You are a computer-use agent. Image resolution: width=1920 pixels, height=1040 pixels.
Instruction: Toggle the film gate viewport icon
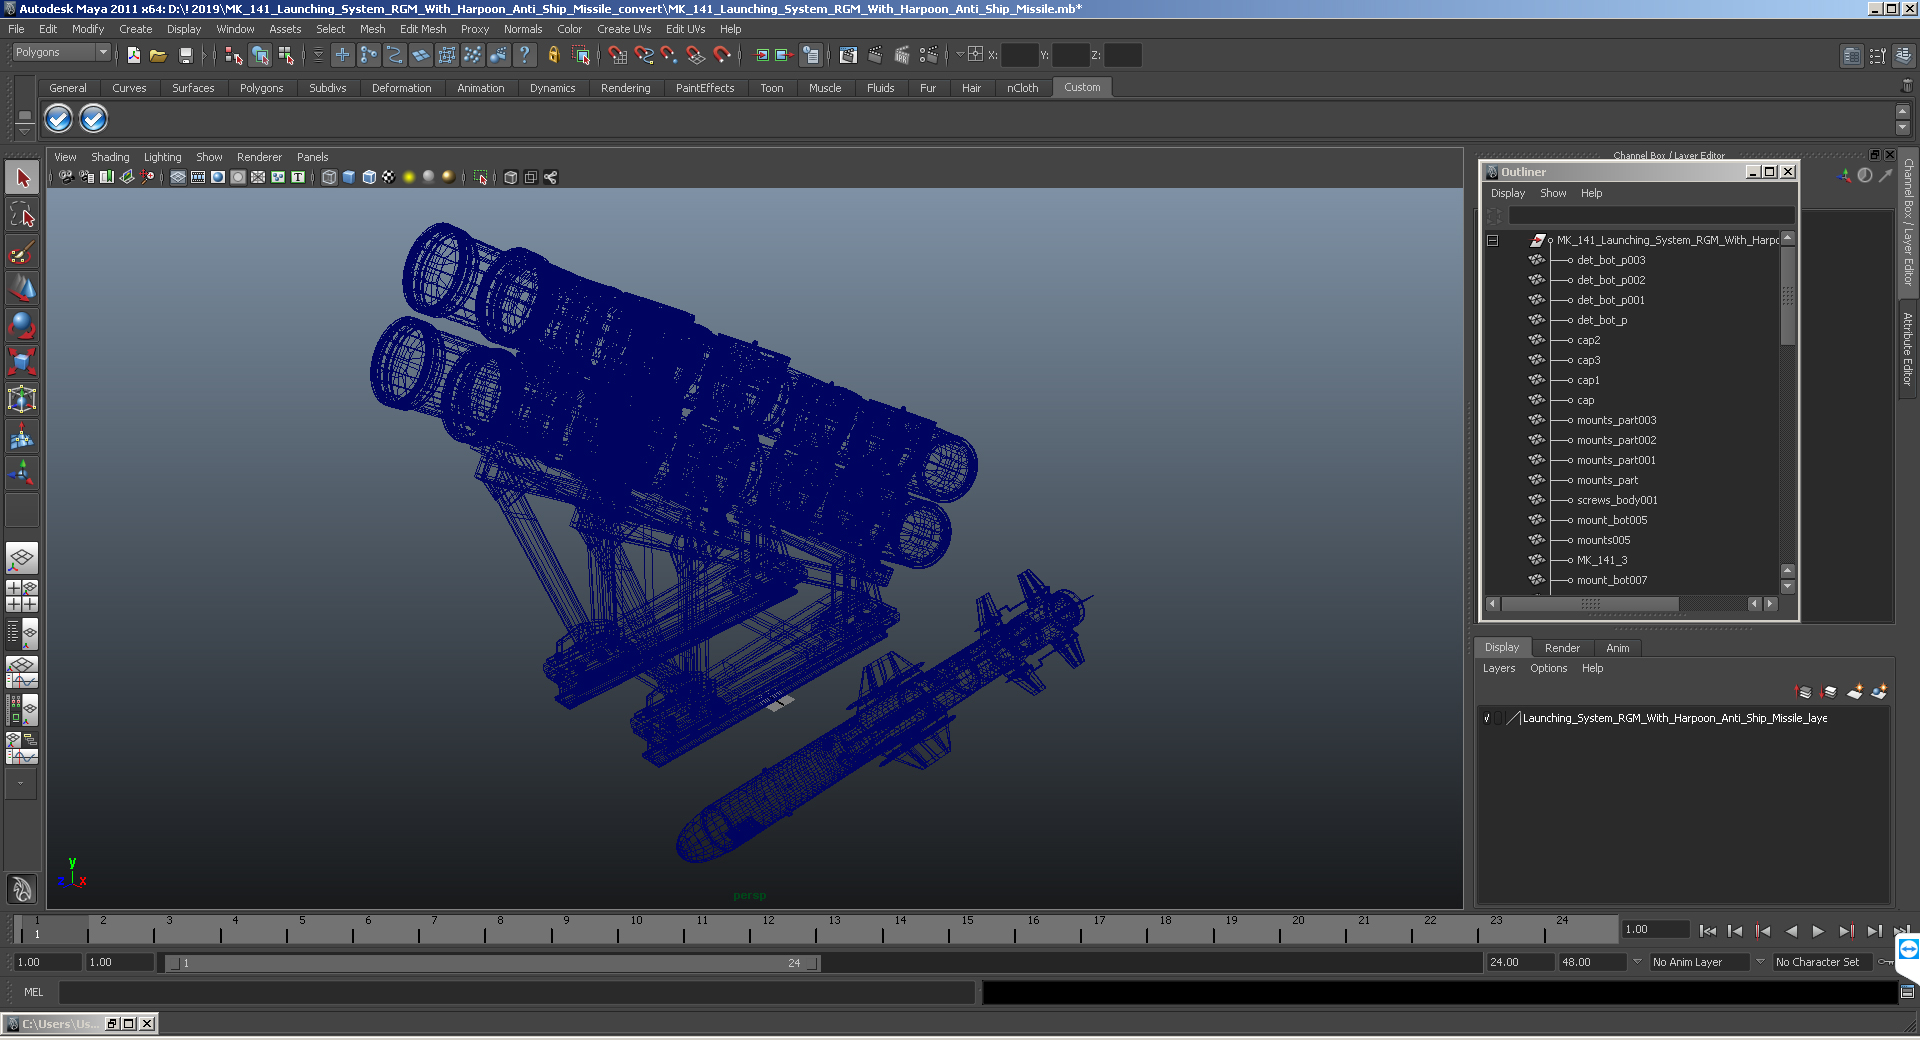coord(198,177)
